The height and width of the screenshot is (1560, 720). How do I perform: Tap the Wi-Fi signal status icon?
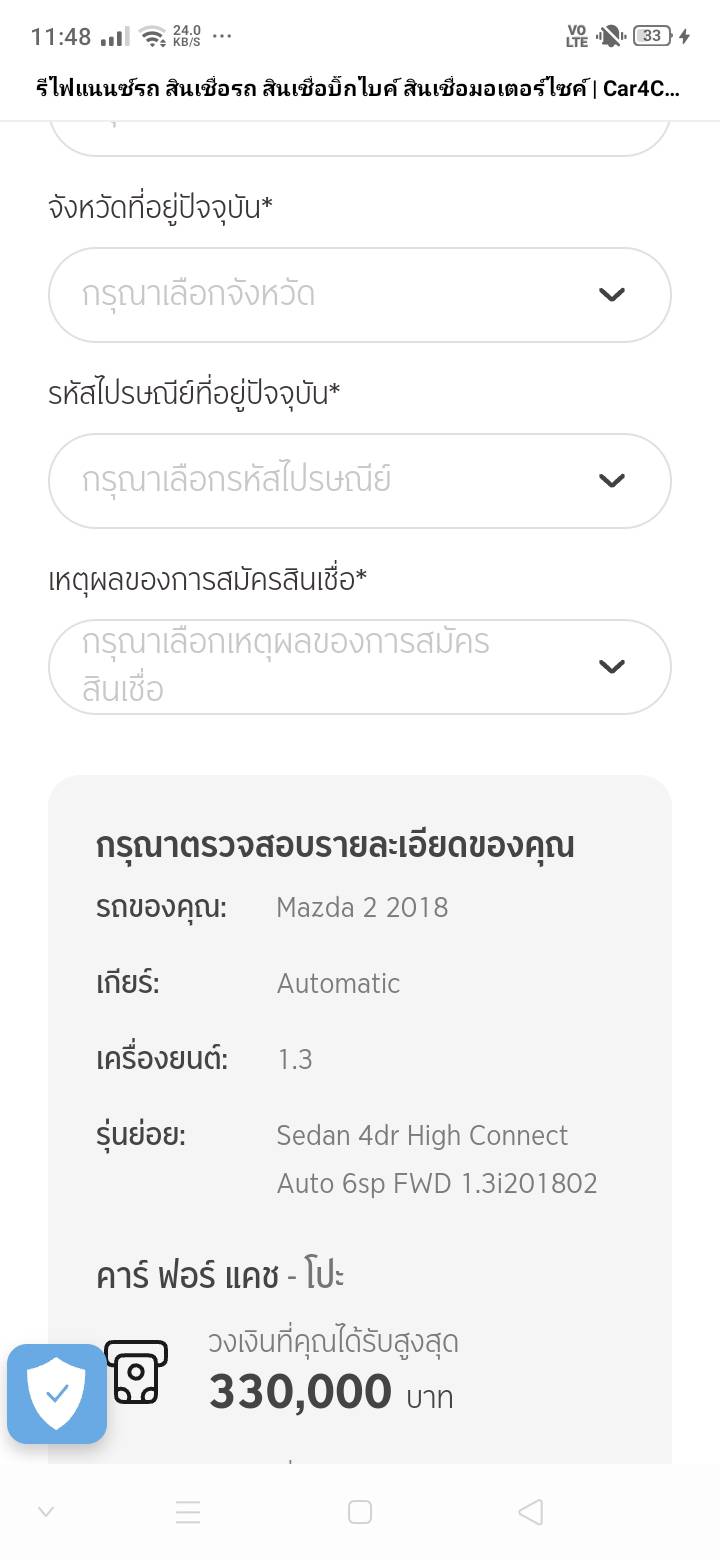coord(153,37)
